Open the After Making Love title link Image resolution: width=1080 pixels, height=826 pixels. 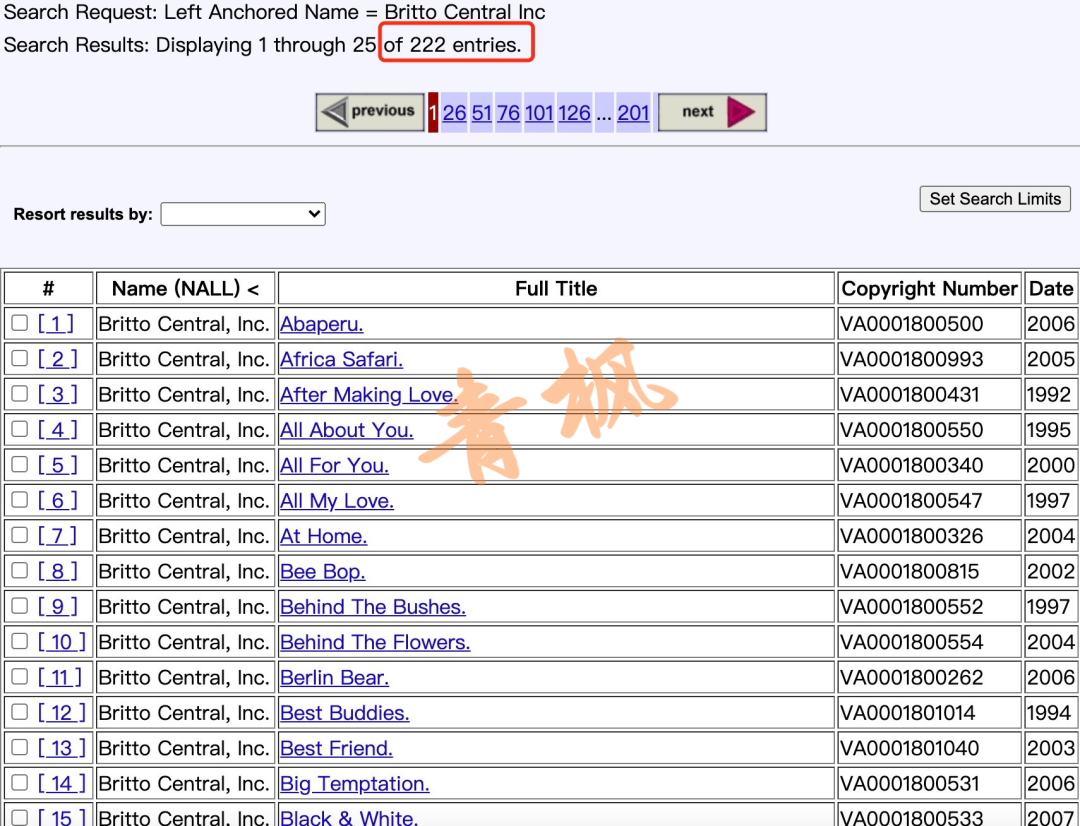pos(368,394)
